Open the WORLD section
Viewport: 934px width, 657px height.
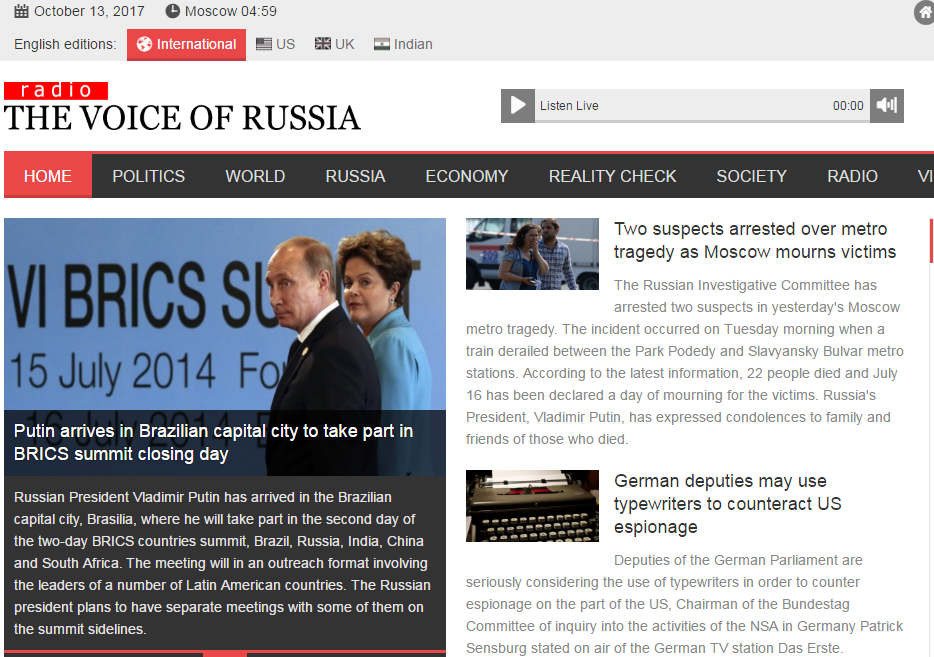click(x=255, y=176)
